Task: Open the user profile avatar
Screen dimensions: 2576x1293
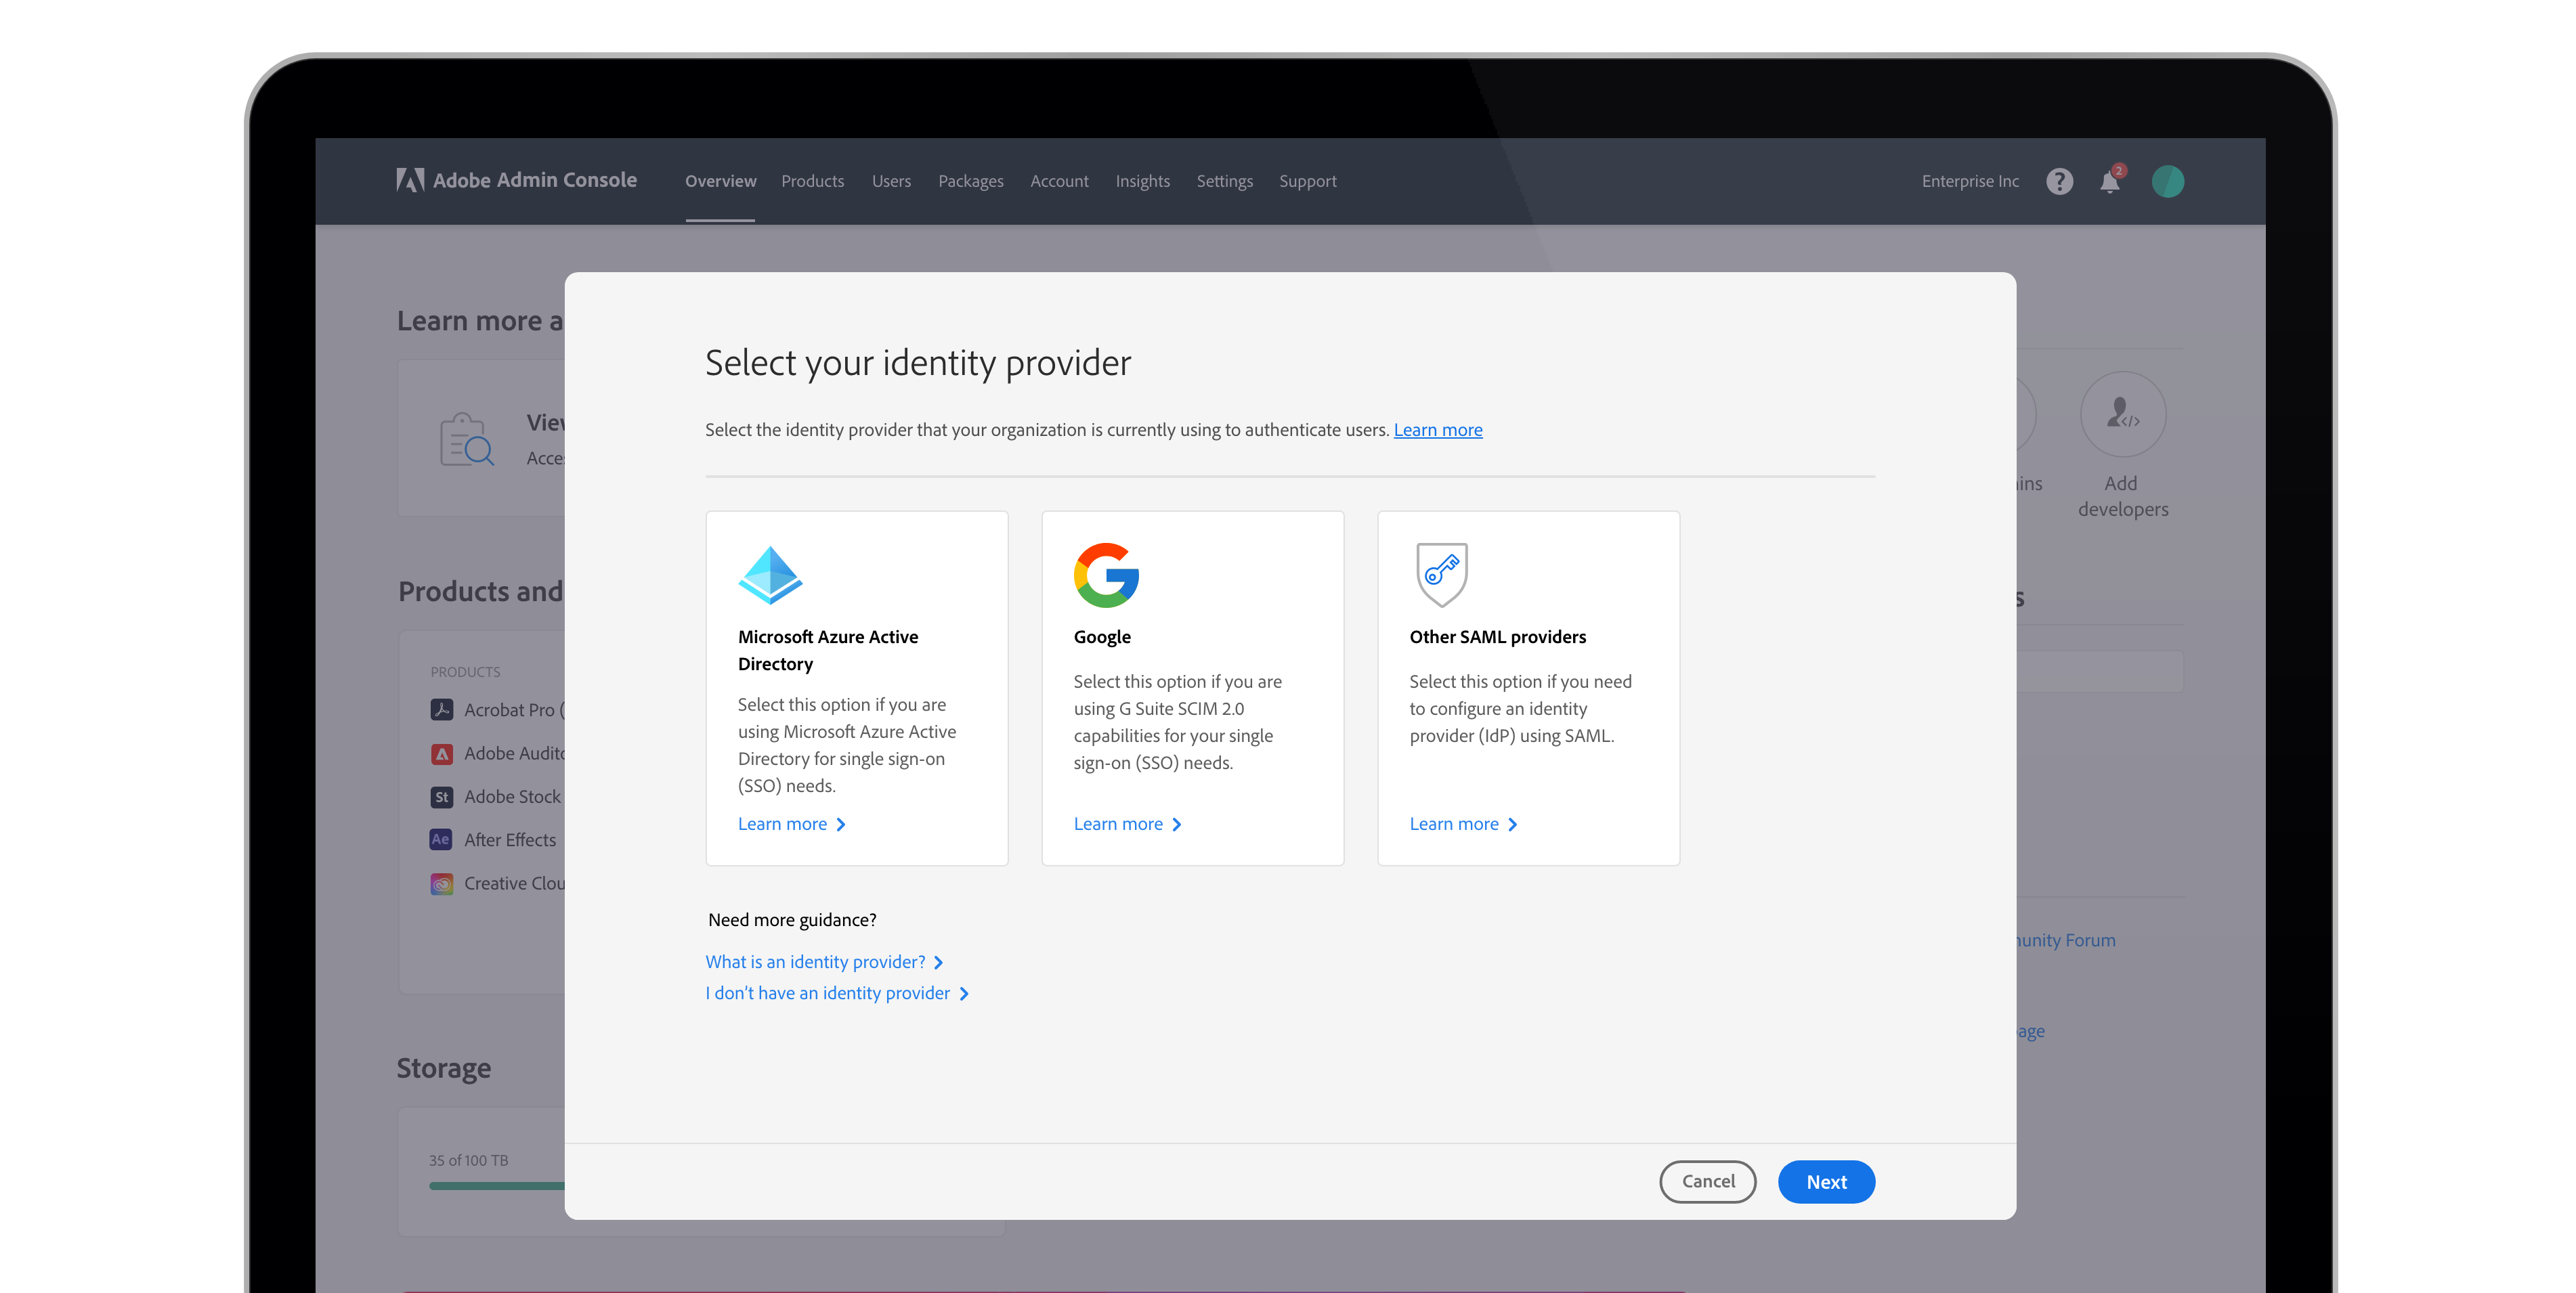Action: click(2167, 181)
